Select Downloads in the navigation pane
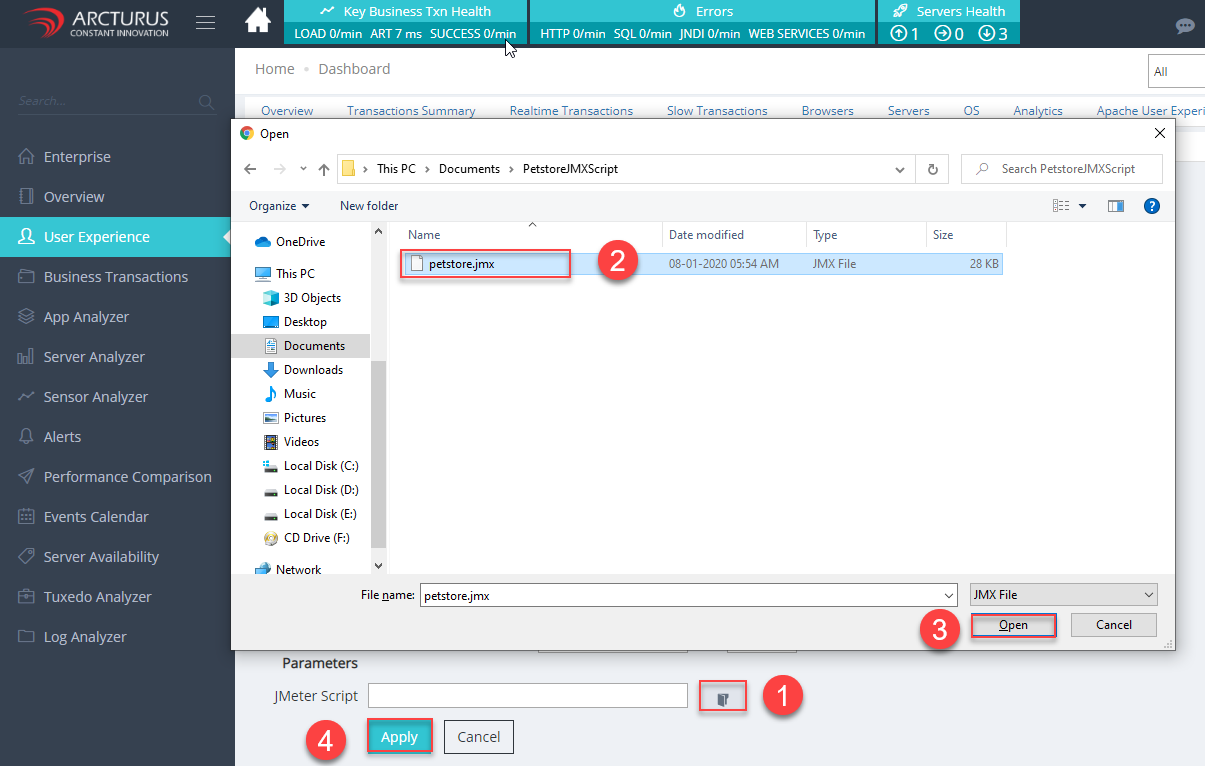 click(313, 370)
